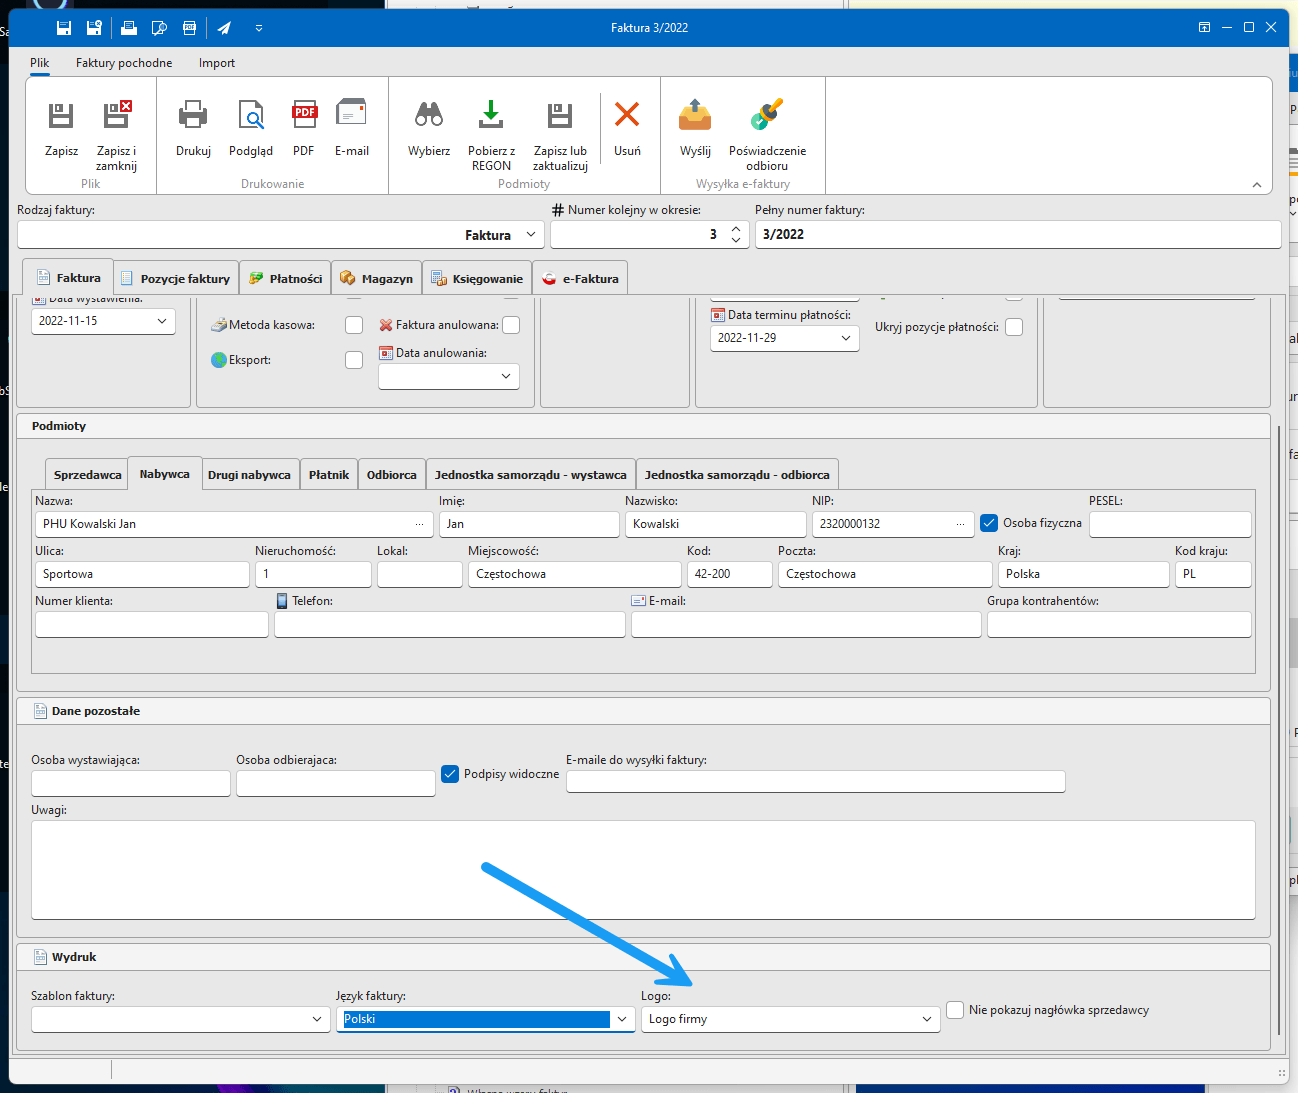1298x1093 pixels.
Task: Expand the Język faktury dropdown
Action: coord(622,1019)
